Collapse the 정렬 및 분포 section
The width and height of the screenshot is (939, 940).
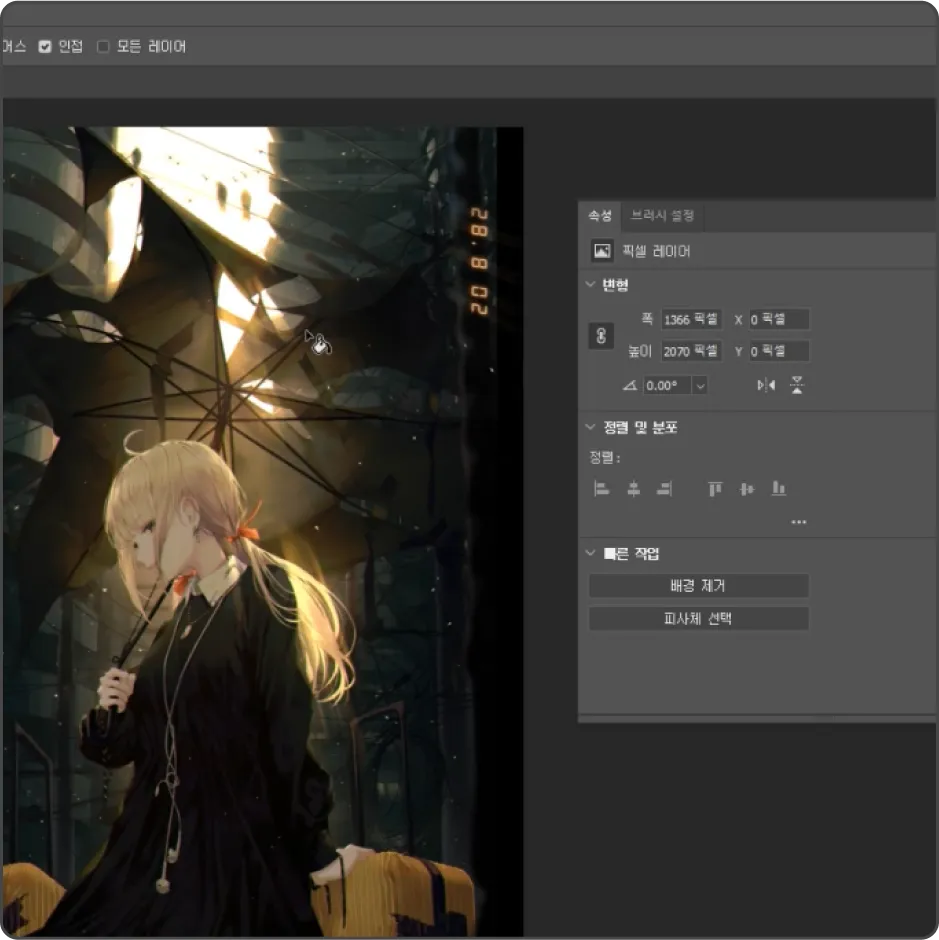click(x=591, y=427)
